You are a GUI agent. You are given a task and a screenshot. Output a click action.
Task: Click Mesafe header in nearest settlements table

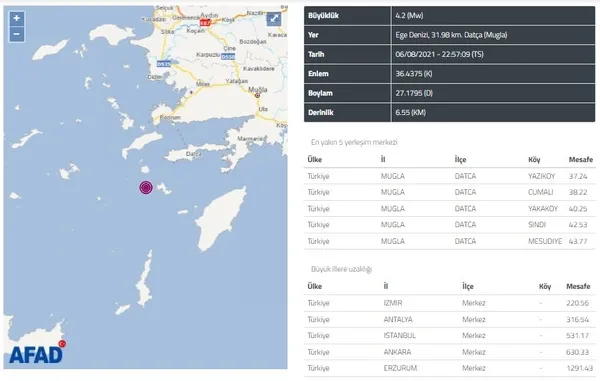(580, 160)
